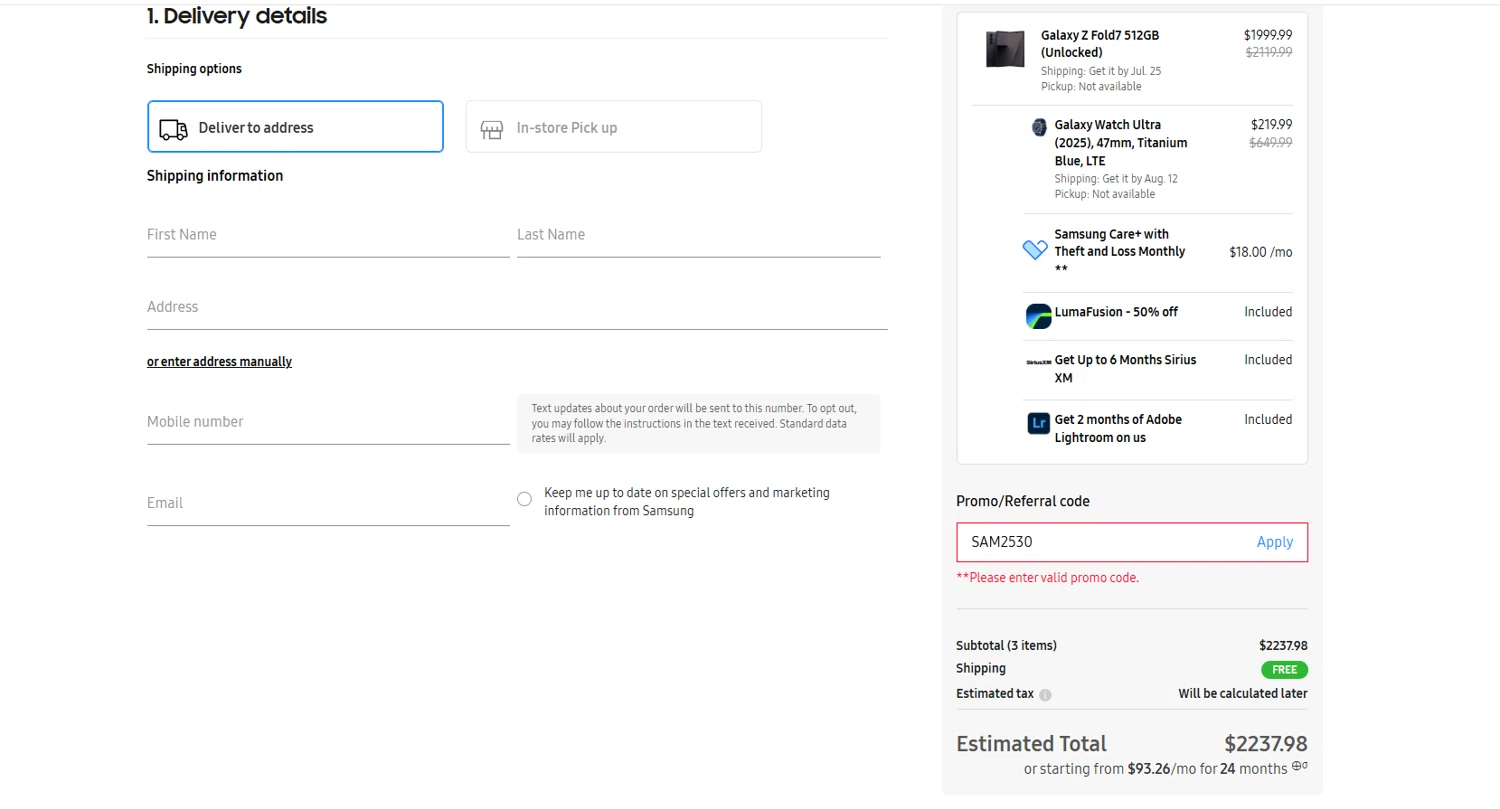This screenshot has width=1500, height=809.
Task: Click the $219.99 watch price
Action: point(1271,125)
